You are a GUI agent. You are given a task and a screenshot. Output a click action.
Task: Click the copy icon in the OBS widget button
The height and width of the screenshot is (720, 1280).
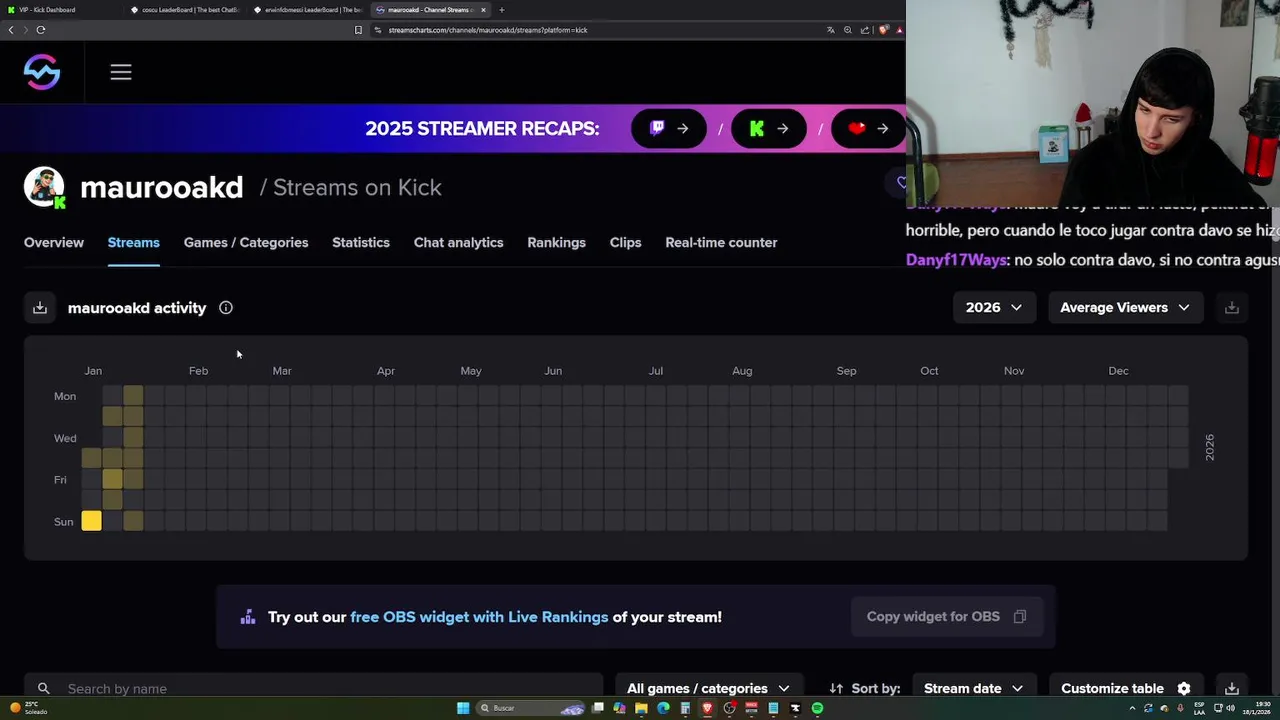click(1020, 616)
